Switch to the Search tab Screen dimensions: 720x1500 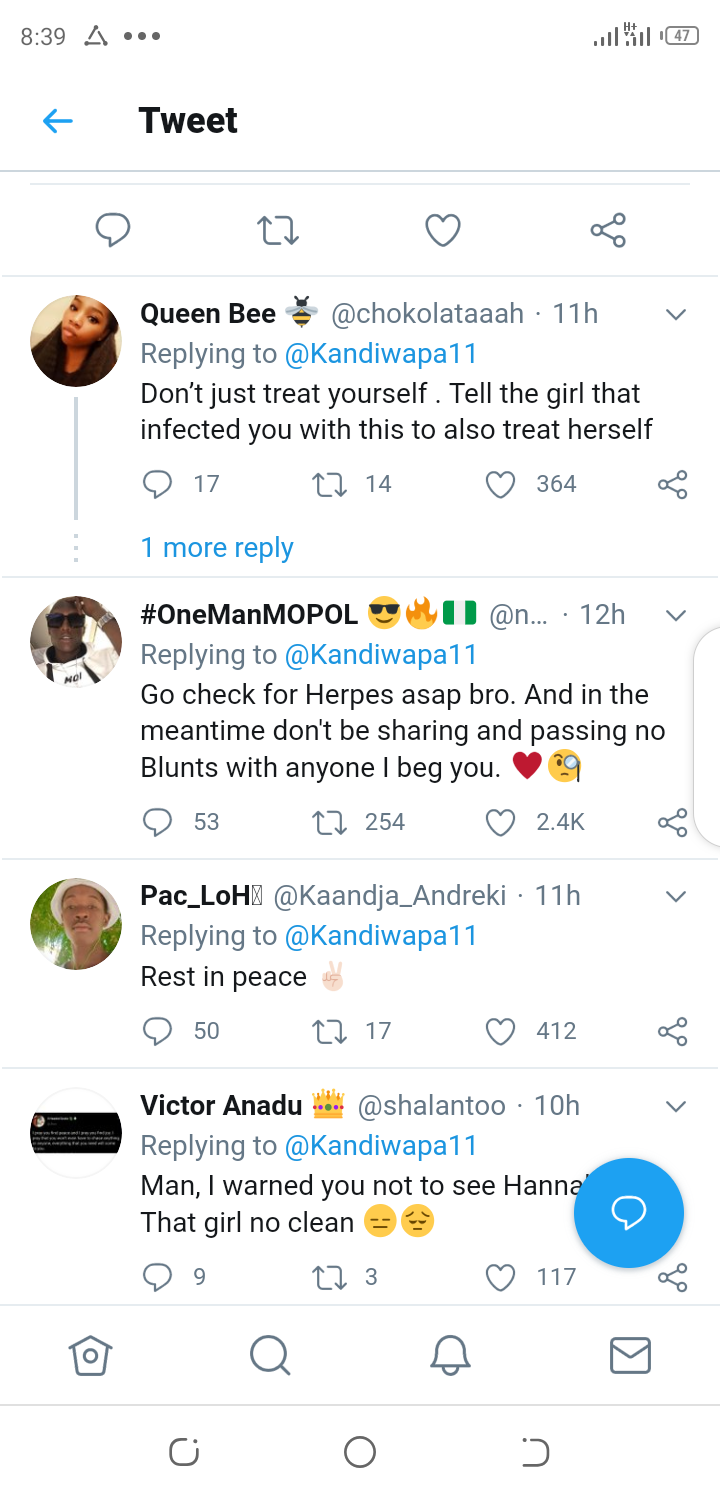tap(270, 1356)
